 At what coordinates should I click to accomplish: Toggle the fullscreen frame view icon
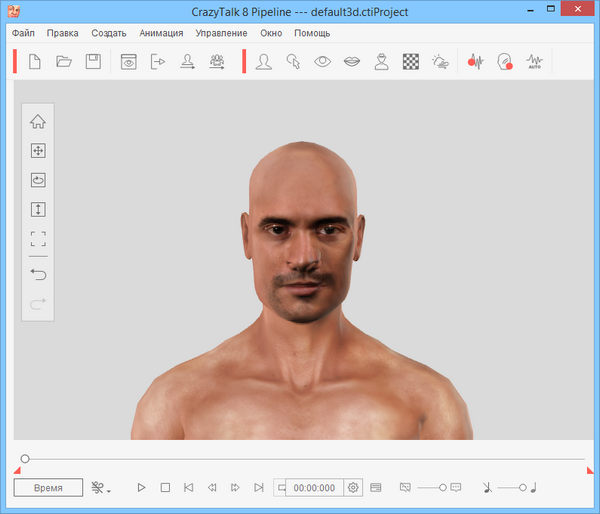click(38, 239)
